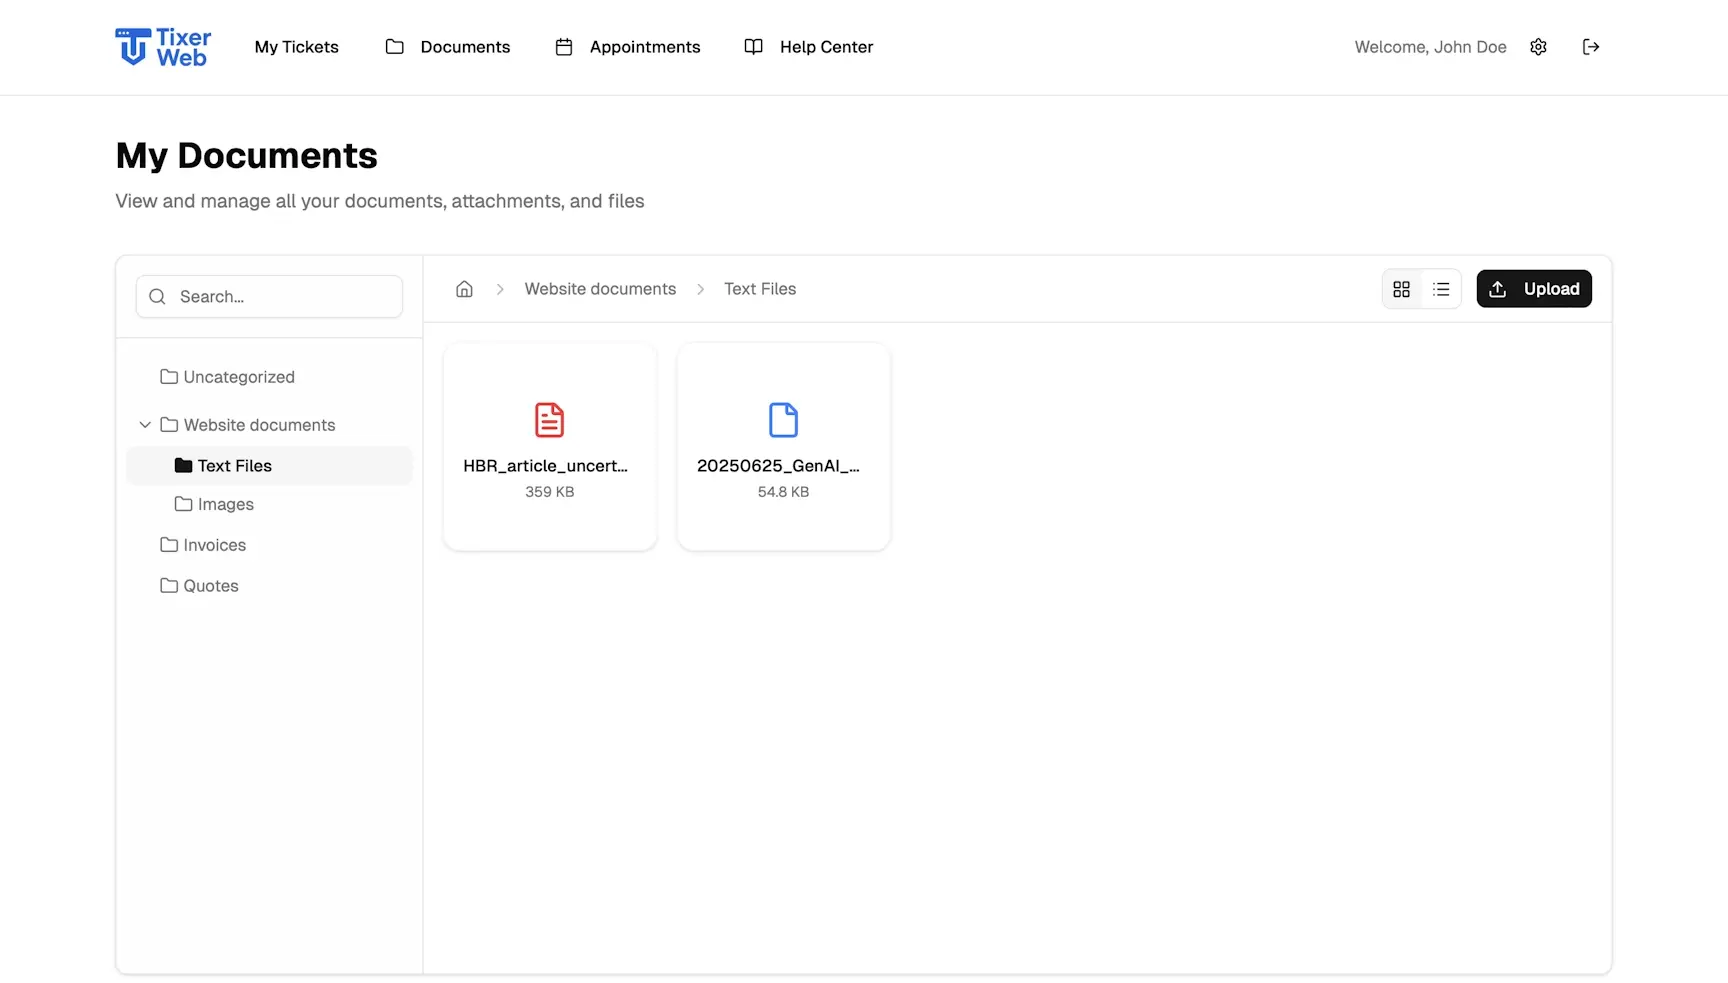The width and height of the screenshot is (1728, 983).
Task: Open the Uncategorized folder
Action: pos(239,376)
